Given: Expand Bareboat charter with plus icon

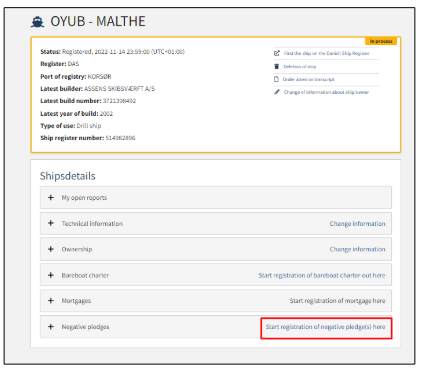Looking at the screenshot, I should (x=51, y=275).
